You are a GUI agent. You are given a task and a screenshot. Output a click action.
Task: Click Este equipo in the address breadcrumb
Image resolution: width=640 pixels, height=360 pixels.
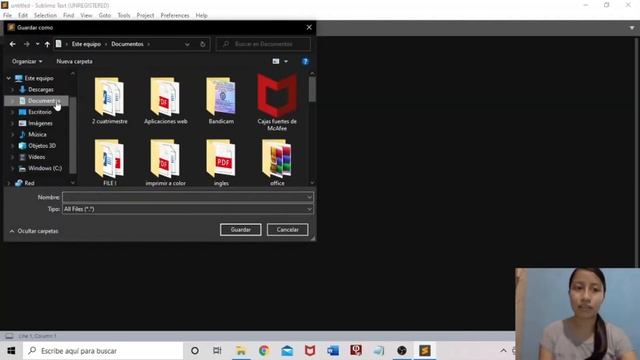[x=86, y=44]
